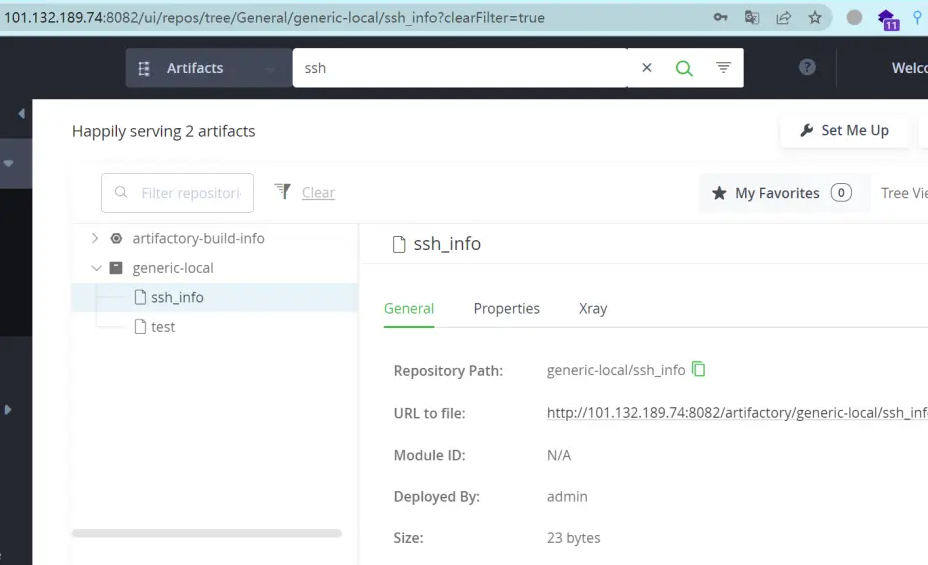
Task: Copy the repository path to clipboard
Action: point(699,369)
